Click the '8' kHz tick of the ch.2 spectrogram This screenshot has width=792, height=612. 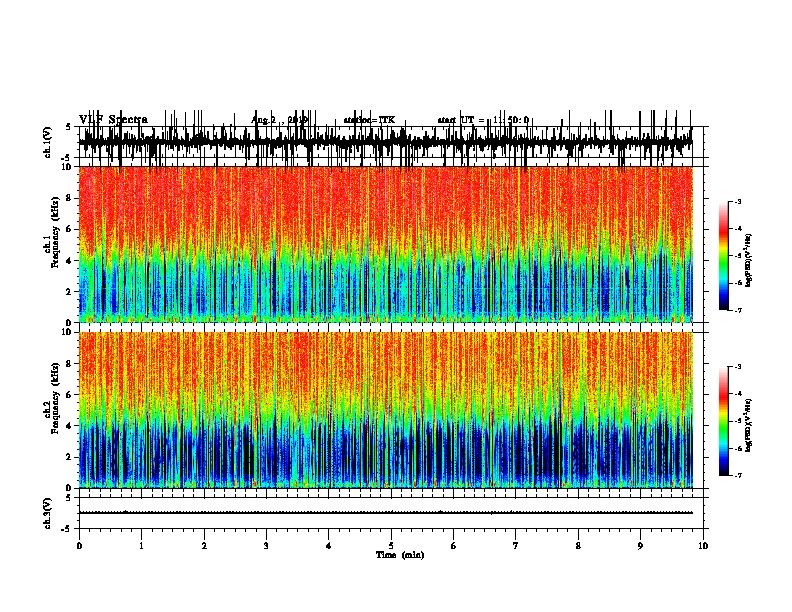pyautogui.click(x=70, y=364)
